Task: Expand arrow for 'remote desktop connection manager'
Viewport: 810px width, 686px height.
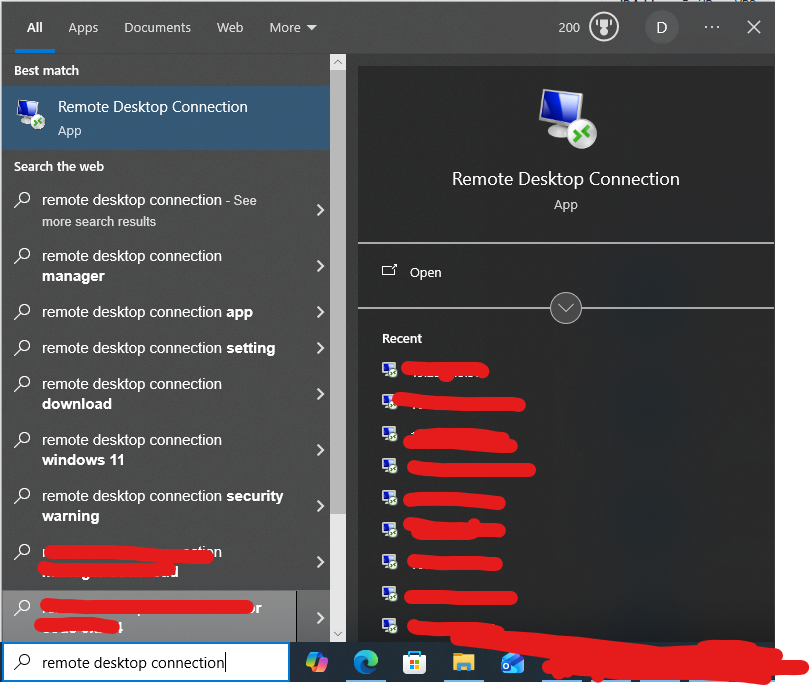Action: (320, 266)
